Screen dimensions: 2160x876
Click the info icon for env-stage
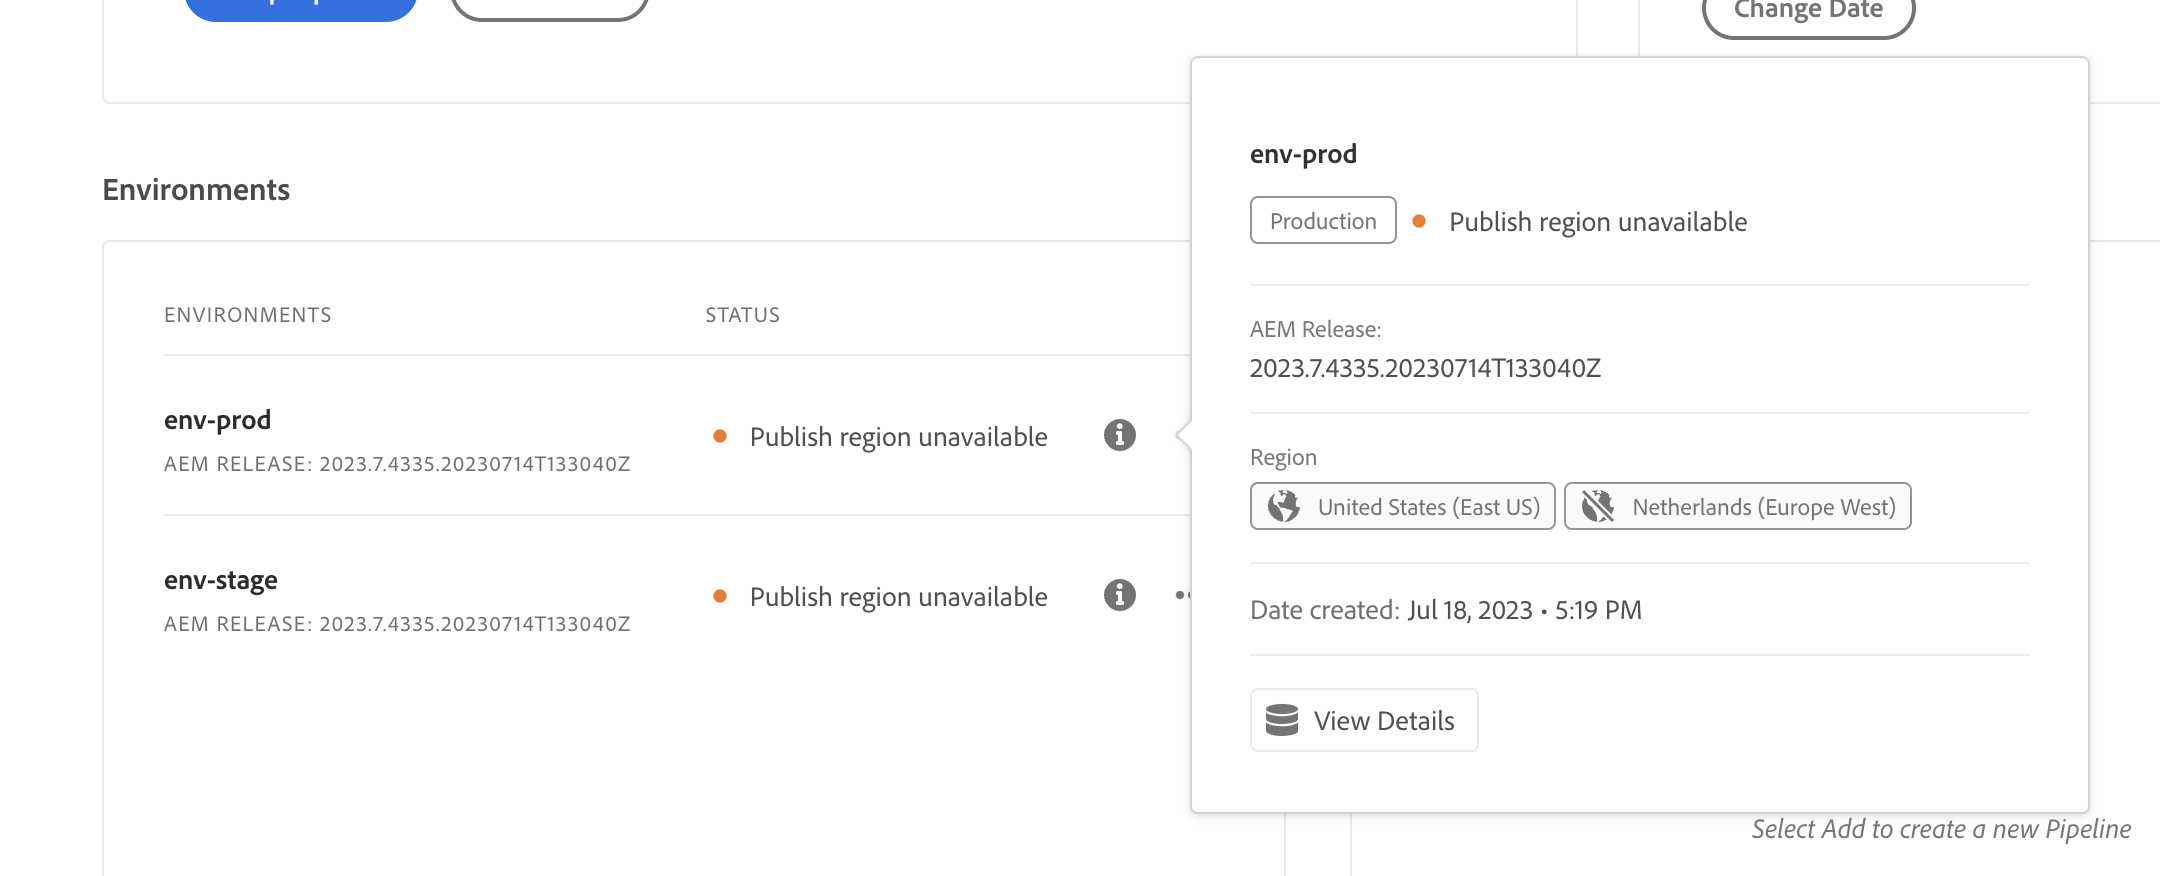pyautogui.click(x=1119, y=595)
